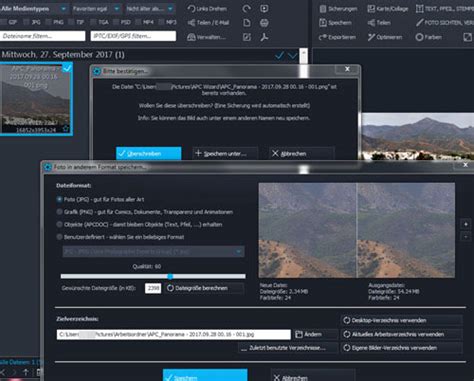The image size is (474, 381).
Task: Open the Favoriten egal dropdown
Action: point(95,9)
